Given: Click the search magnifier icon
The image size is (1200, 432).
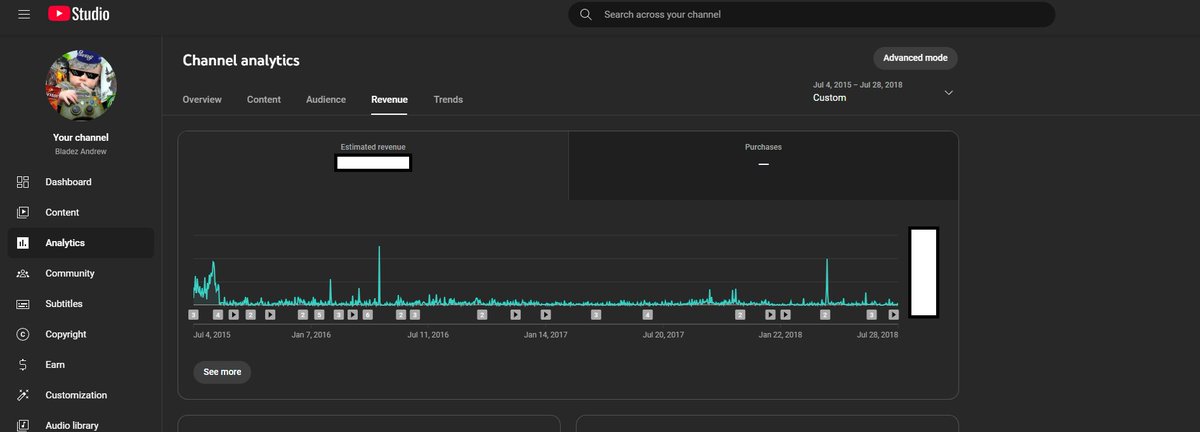Looking at the screenshot, I should (x=586, y=15).
